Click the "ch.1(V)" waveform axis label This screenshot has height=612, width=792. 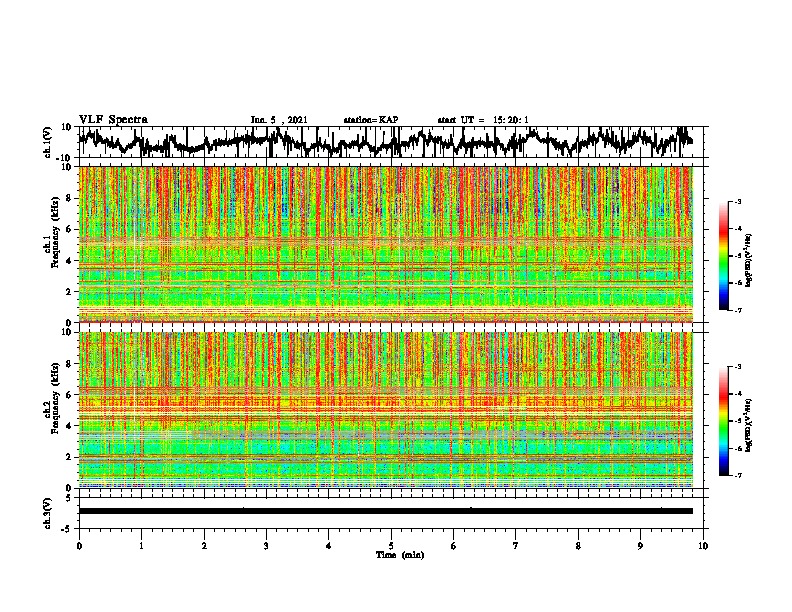(48, 142)
